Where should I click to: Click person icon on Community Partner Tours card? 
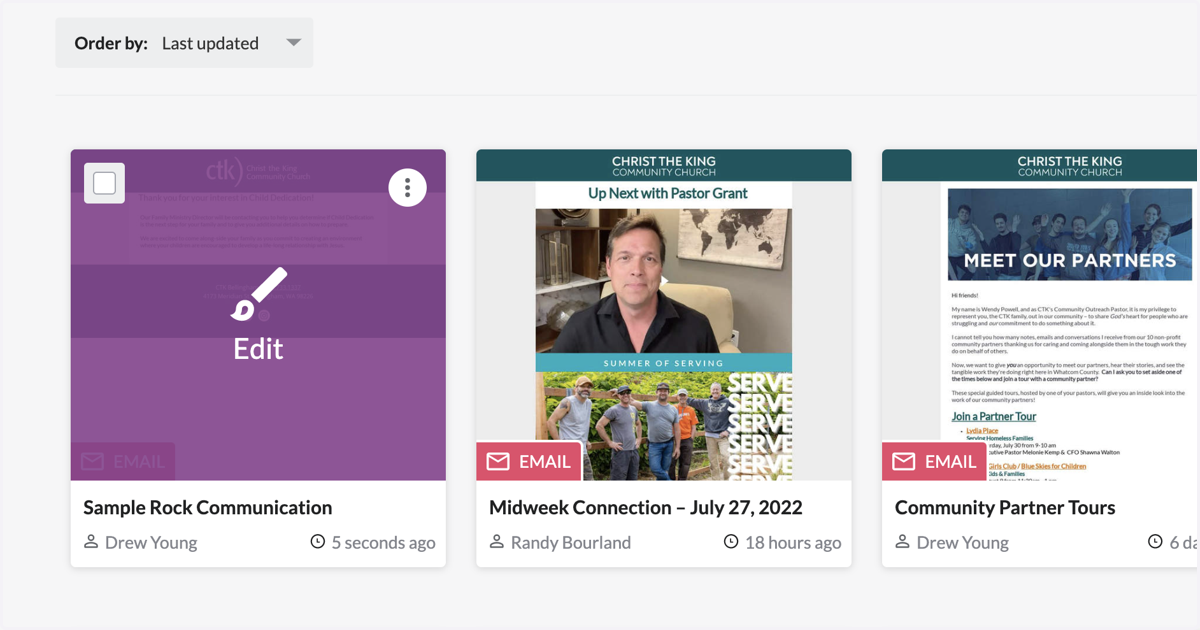(903, 542)
